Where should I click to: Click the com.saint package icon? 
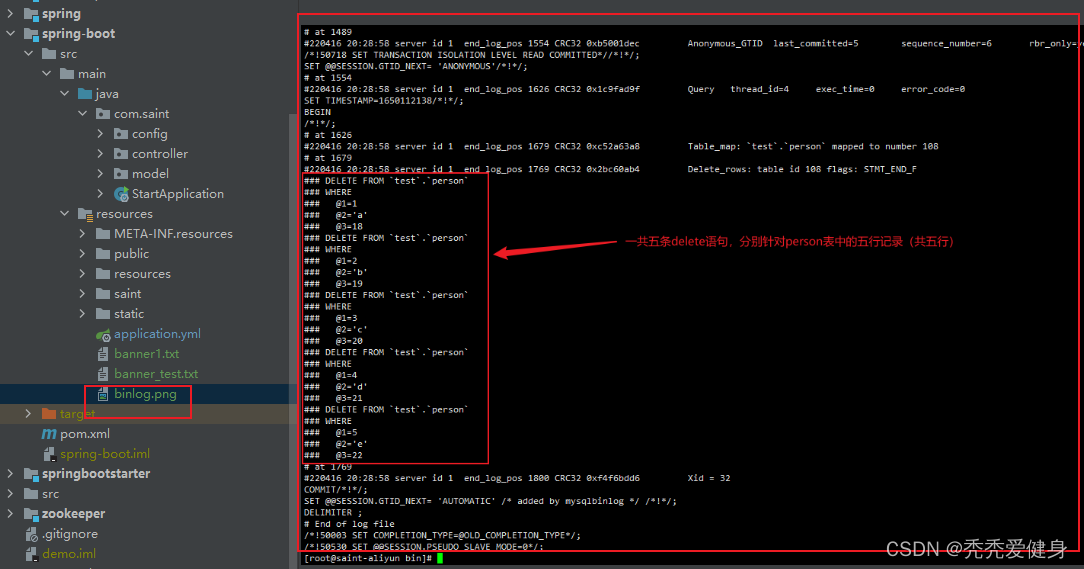click(x=103, y=113)
